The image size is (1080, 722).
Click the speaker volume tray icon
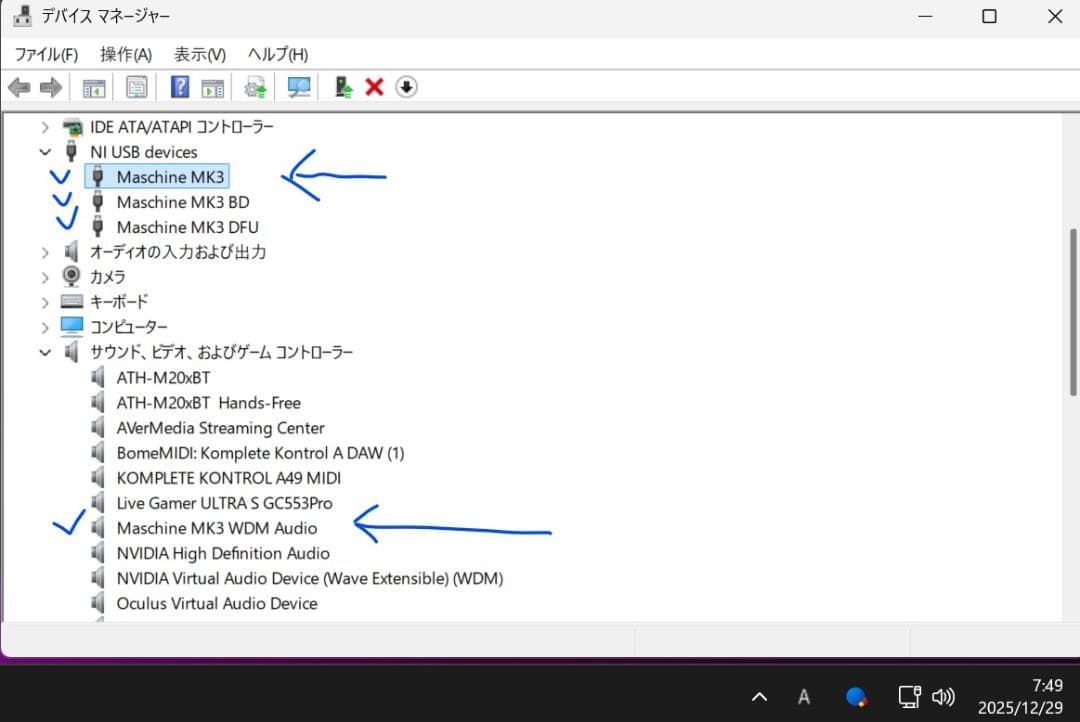point(943,697)
